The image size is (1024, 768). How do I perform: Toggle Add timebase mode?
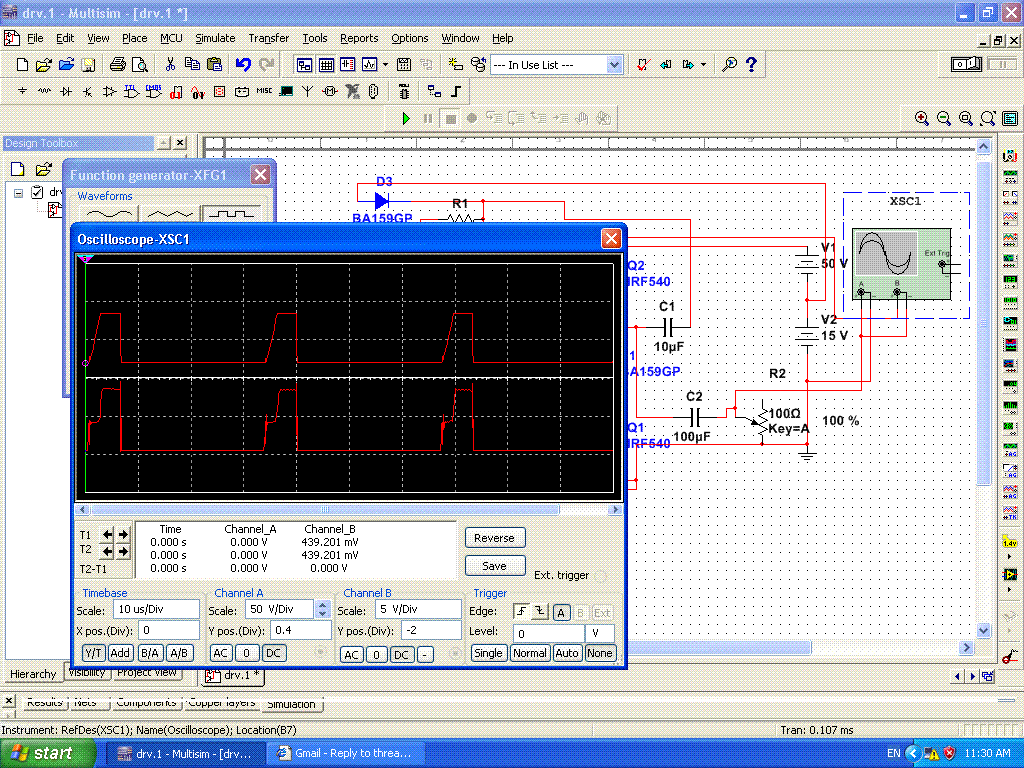point(120,652)
